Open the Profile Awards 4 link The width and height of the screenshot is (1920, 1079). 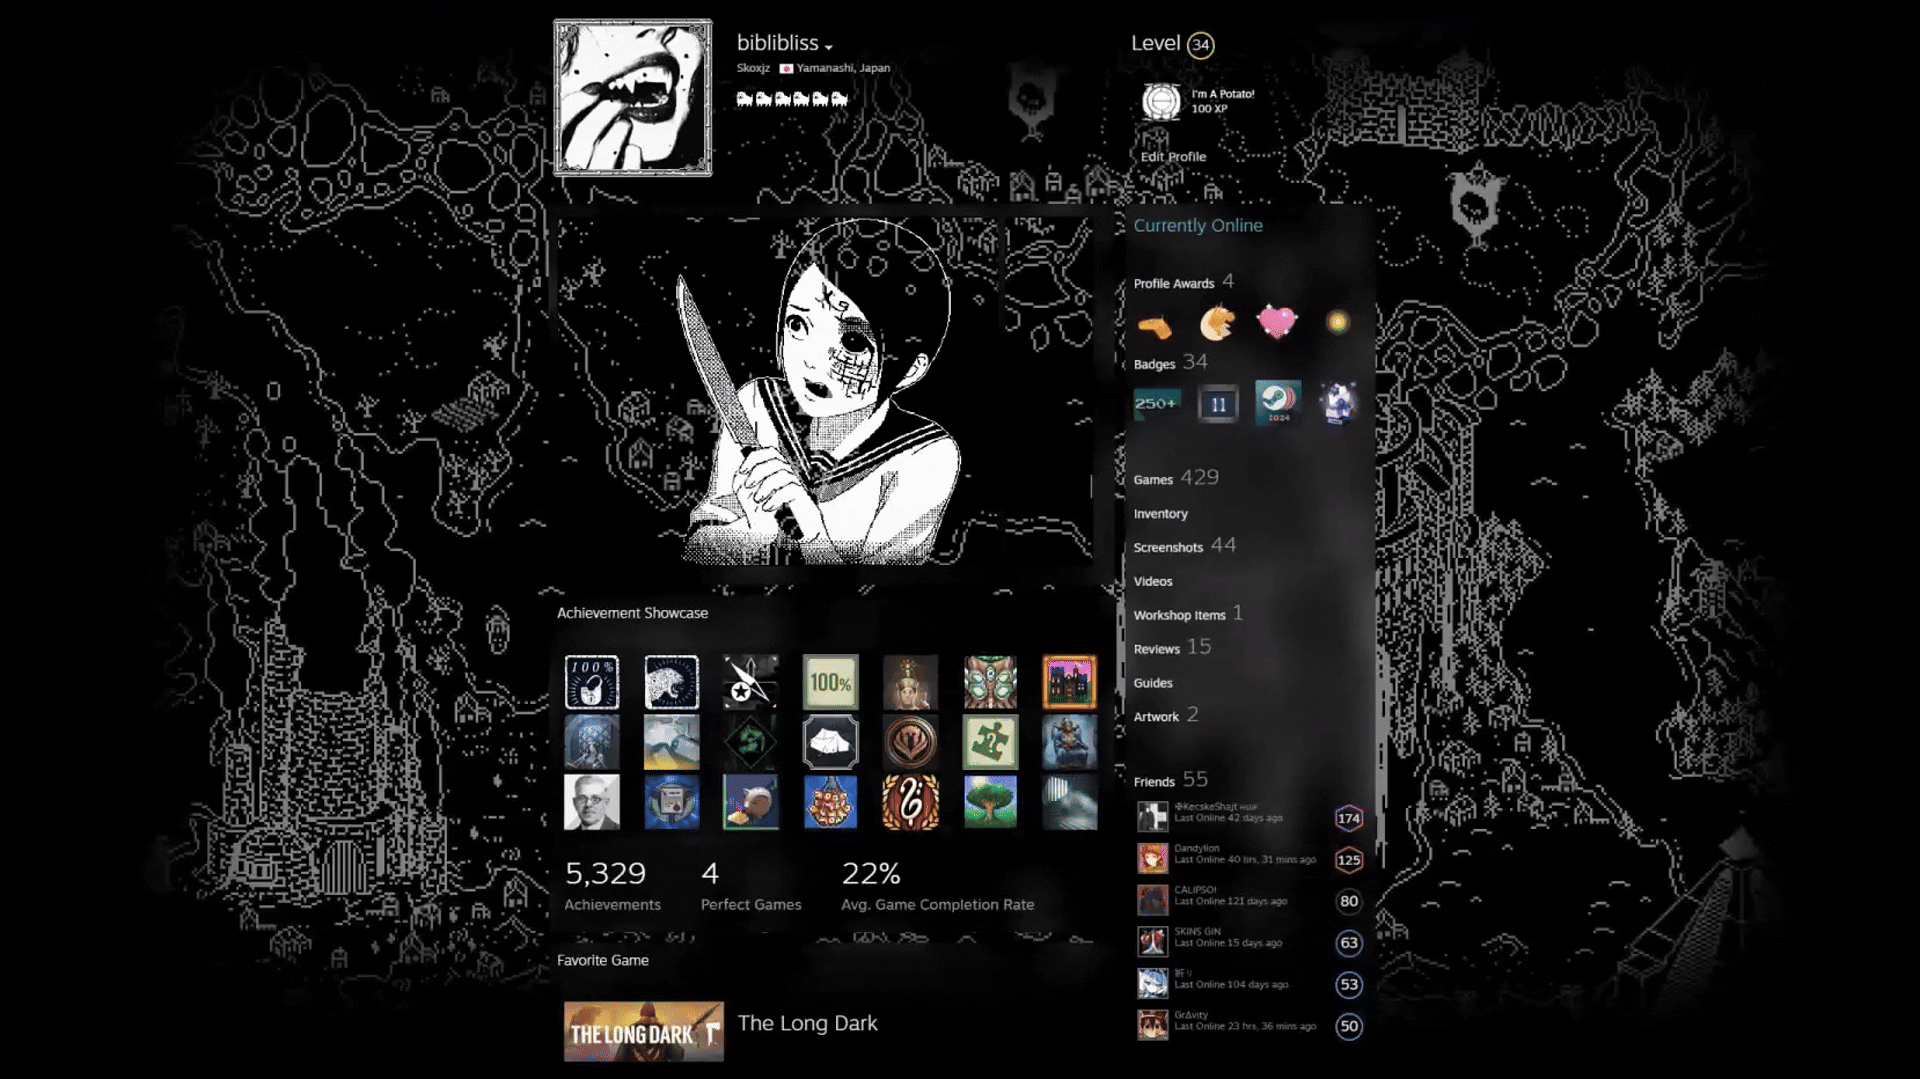pyautogui.click(x=1184, y=282)
